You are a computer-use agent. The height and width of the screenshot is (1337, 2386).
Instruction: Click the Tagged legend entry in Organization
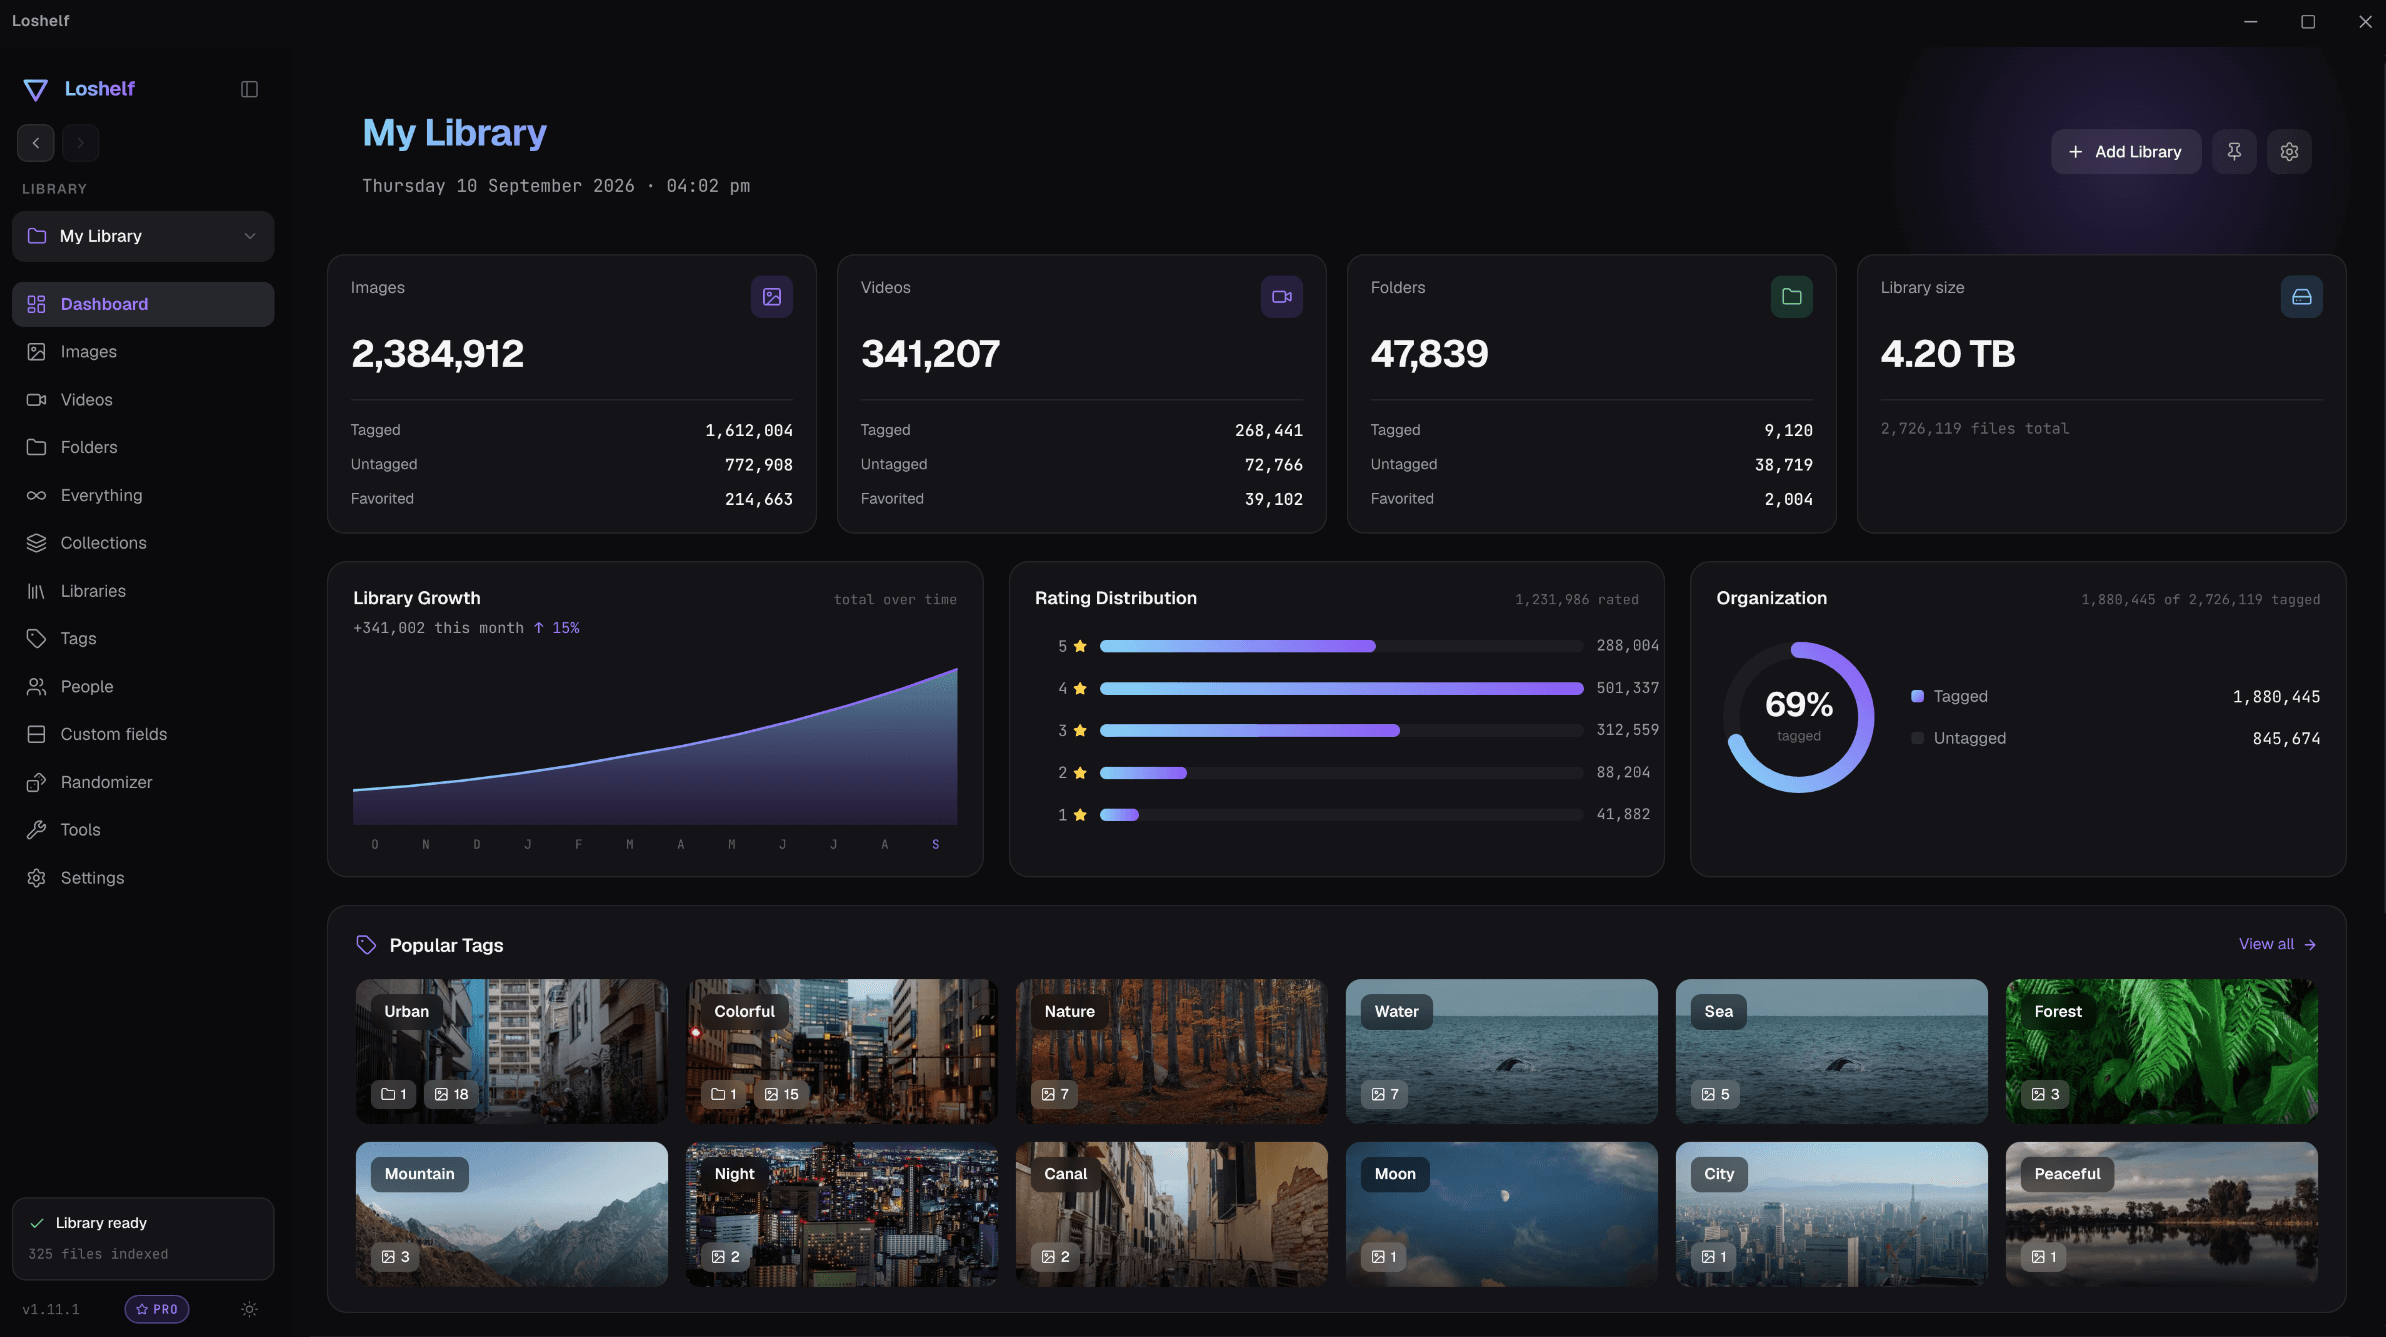pyautogui.click(x=2115, y=696)
